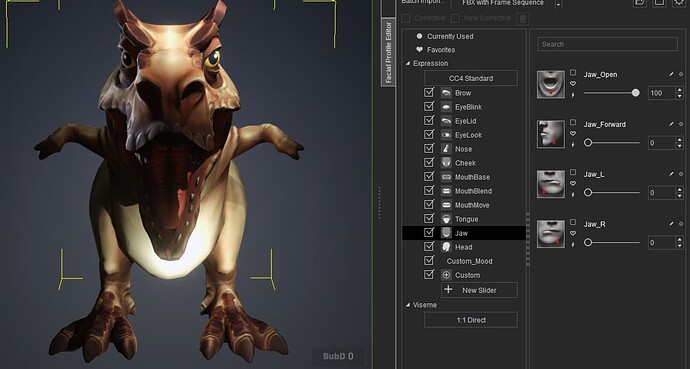Click the Jaw_L slider track
This screenshot has height=369, width=690.
point(612,193)
